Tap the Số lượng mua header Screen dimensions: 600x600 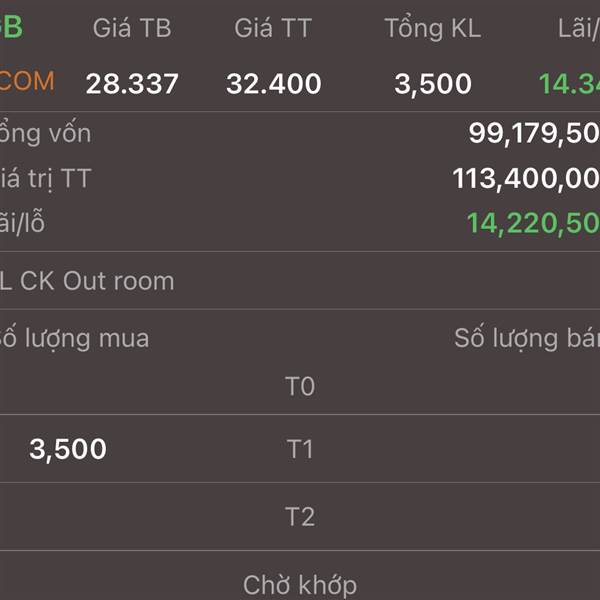pos(74,339)
